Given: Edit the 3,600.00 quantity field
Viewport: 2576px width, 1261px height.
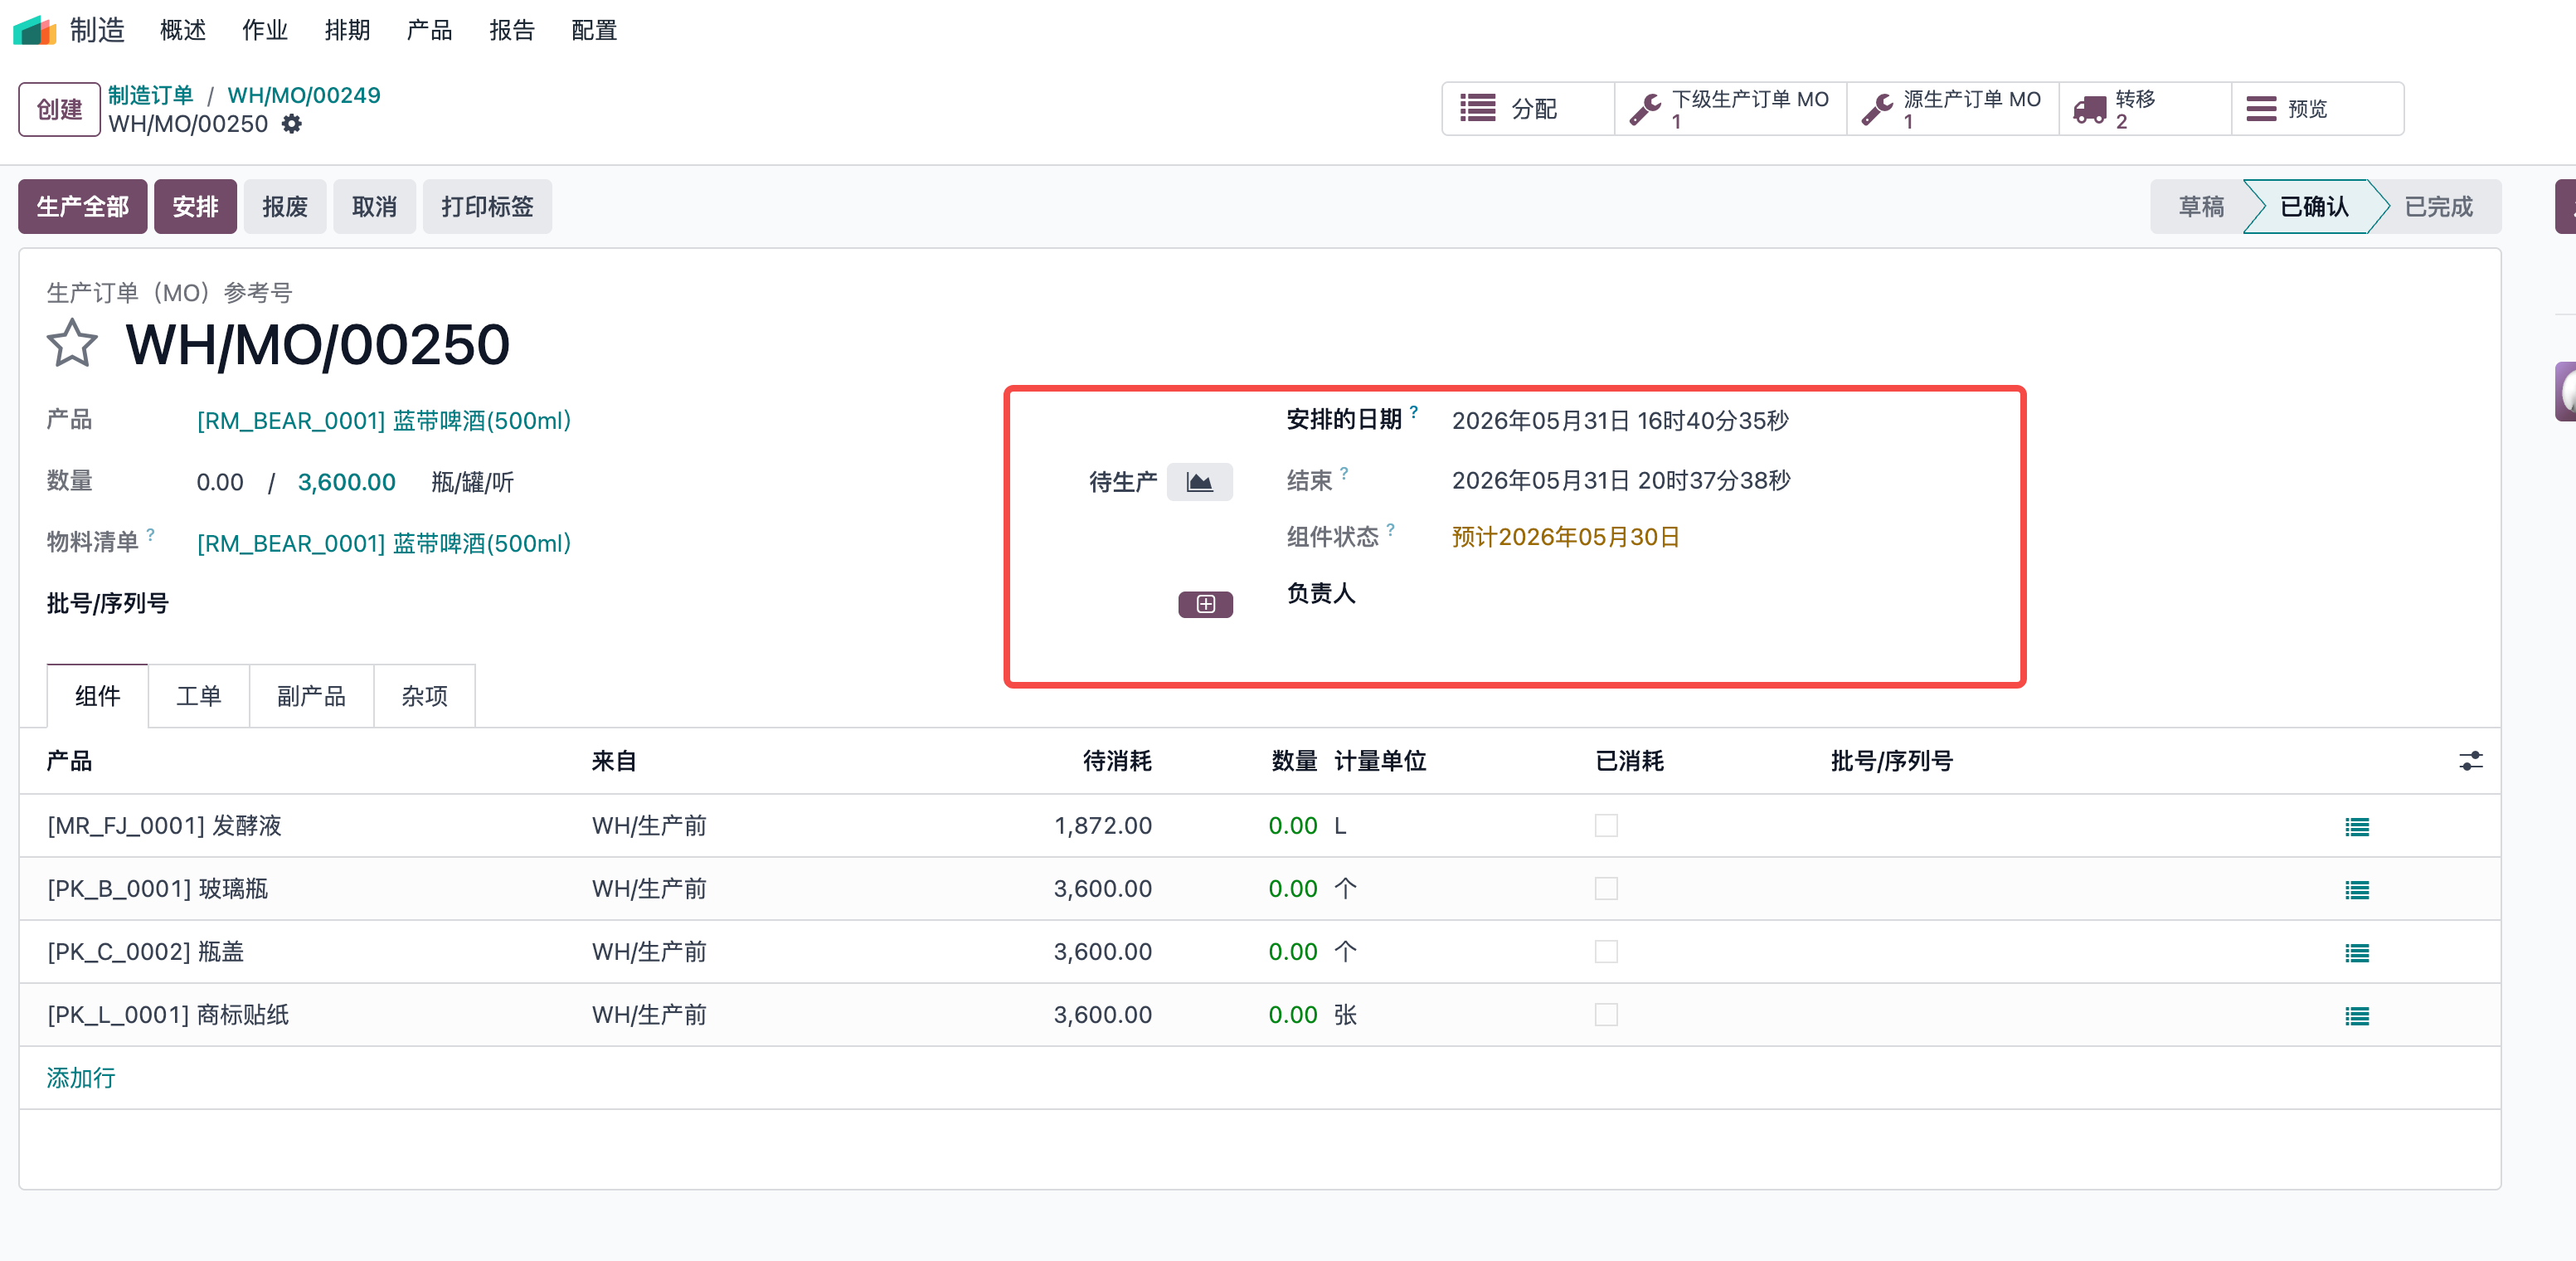Looking at the screenshot, I should tap(347, 483).
